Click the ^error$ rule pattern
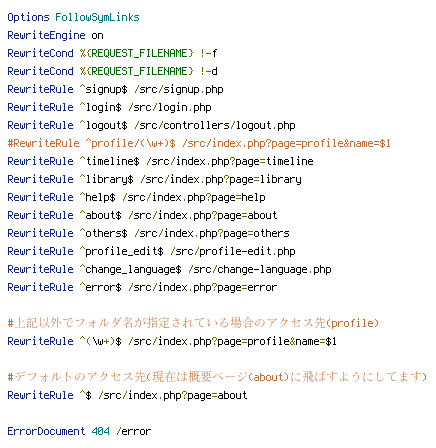The image size is (436, 448). (100, 287)
